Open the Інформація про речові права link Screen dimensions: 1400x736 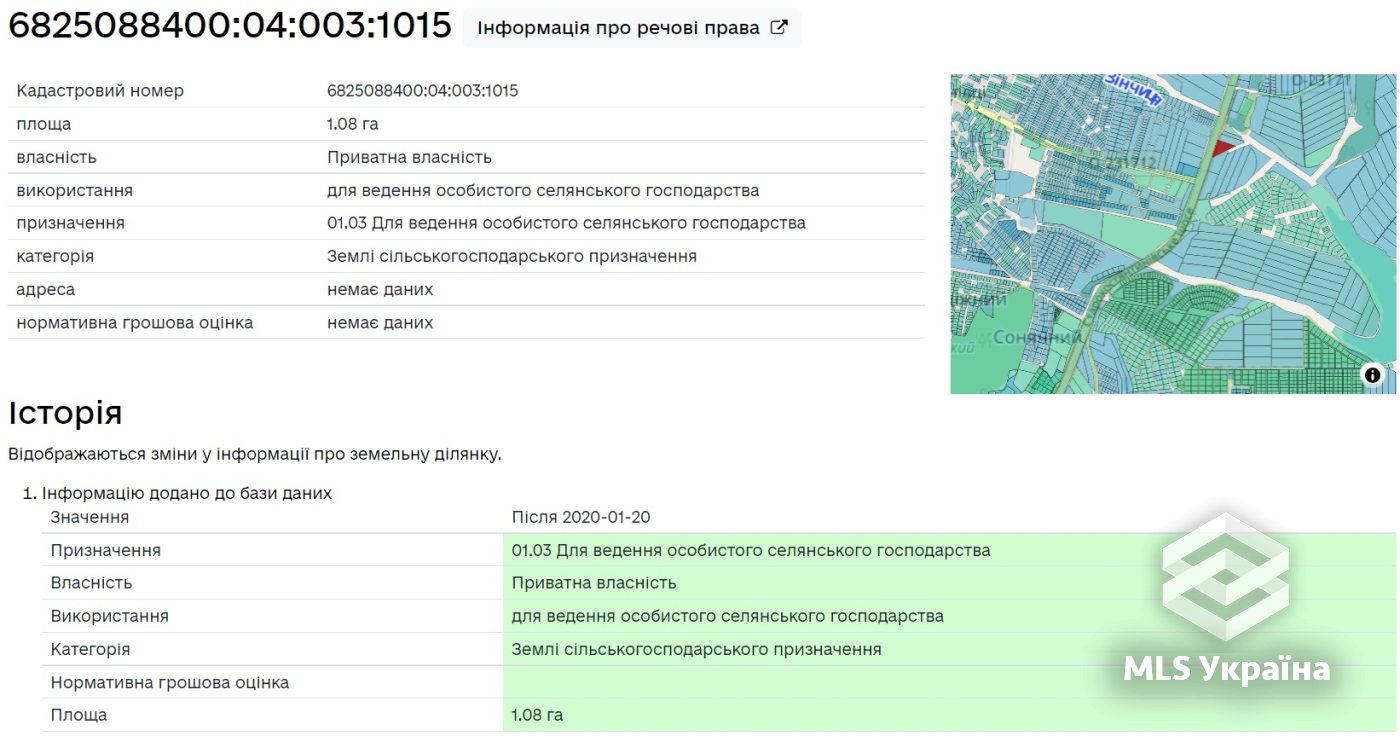(x=632, y=28)
